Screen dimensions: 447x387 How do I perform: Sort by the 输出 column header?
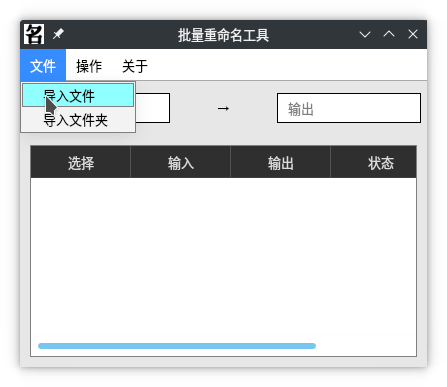point(280,163)
